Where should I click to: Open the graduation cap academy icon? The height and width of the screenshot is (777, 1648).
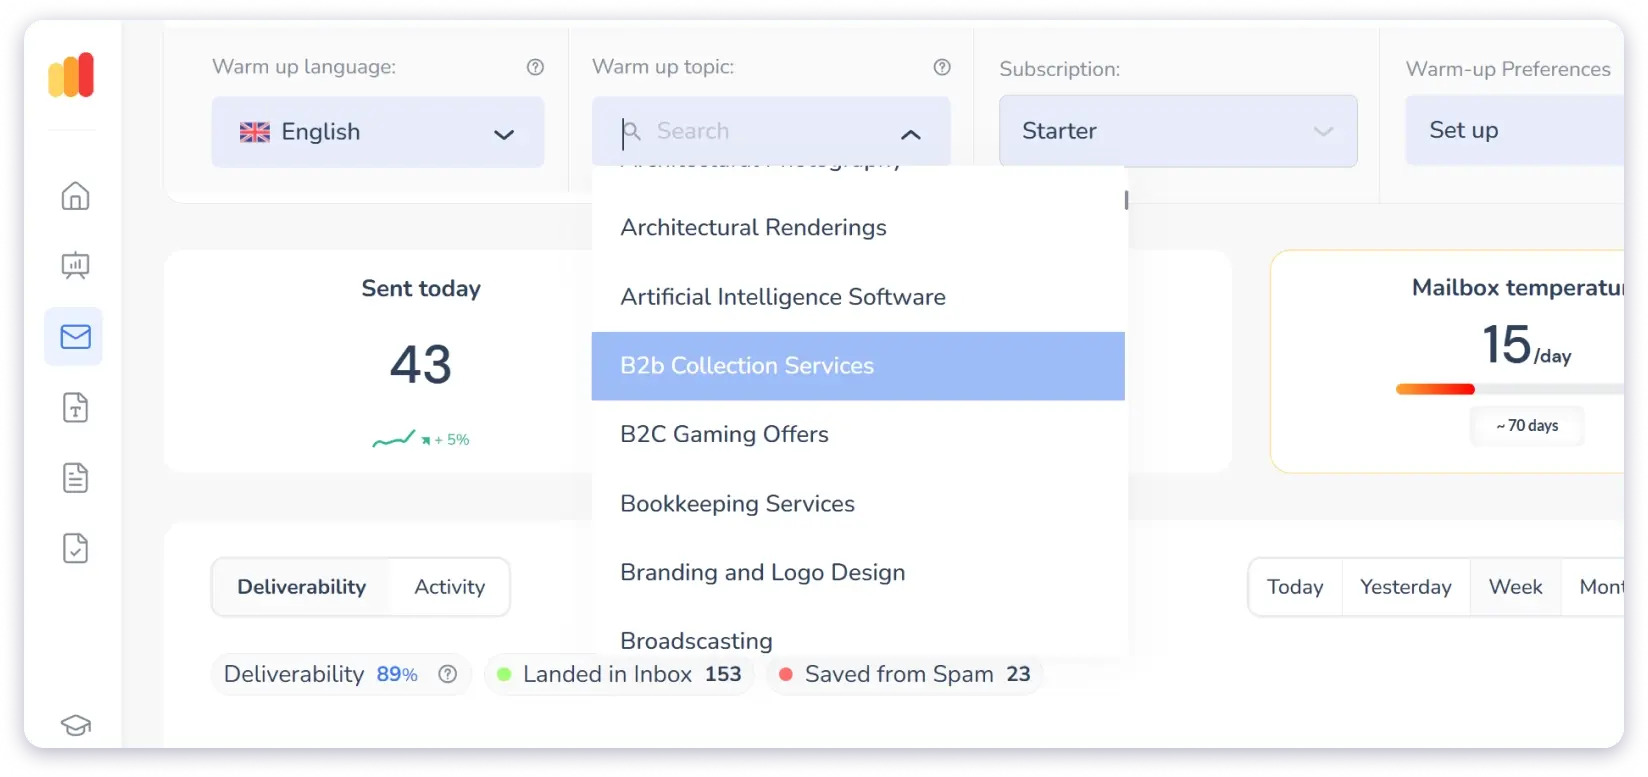(x=75, y=725)
